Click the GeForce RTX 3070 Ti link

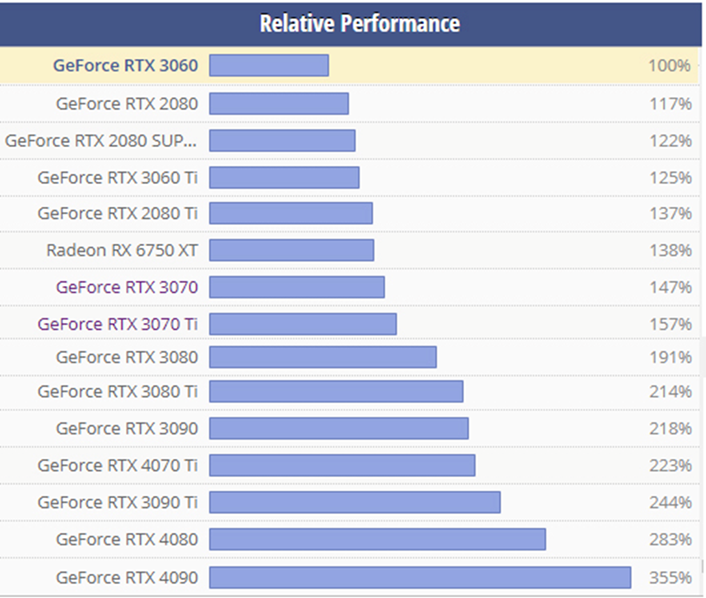(118, 324)
